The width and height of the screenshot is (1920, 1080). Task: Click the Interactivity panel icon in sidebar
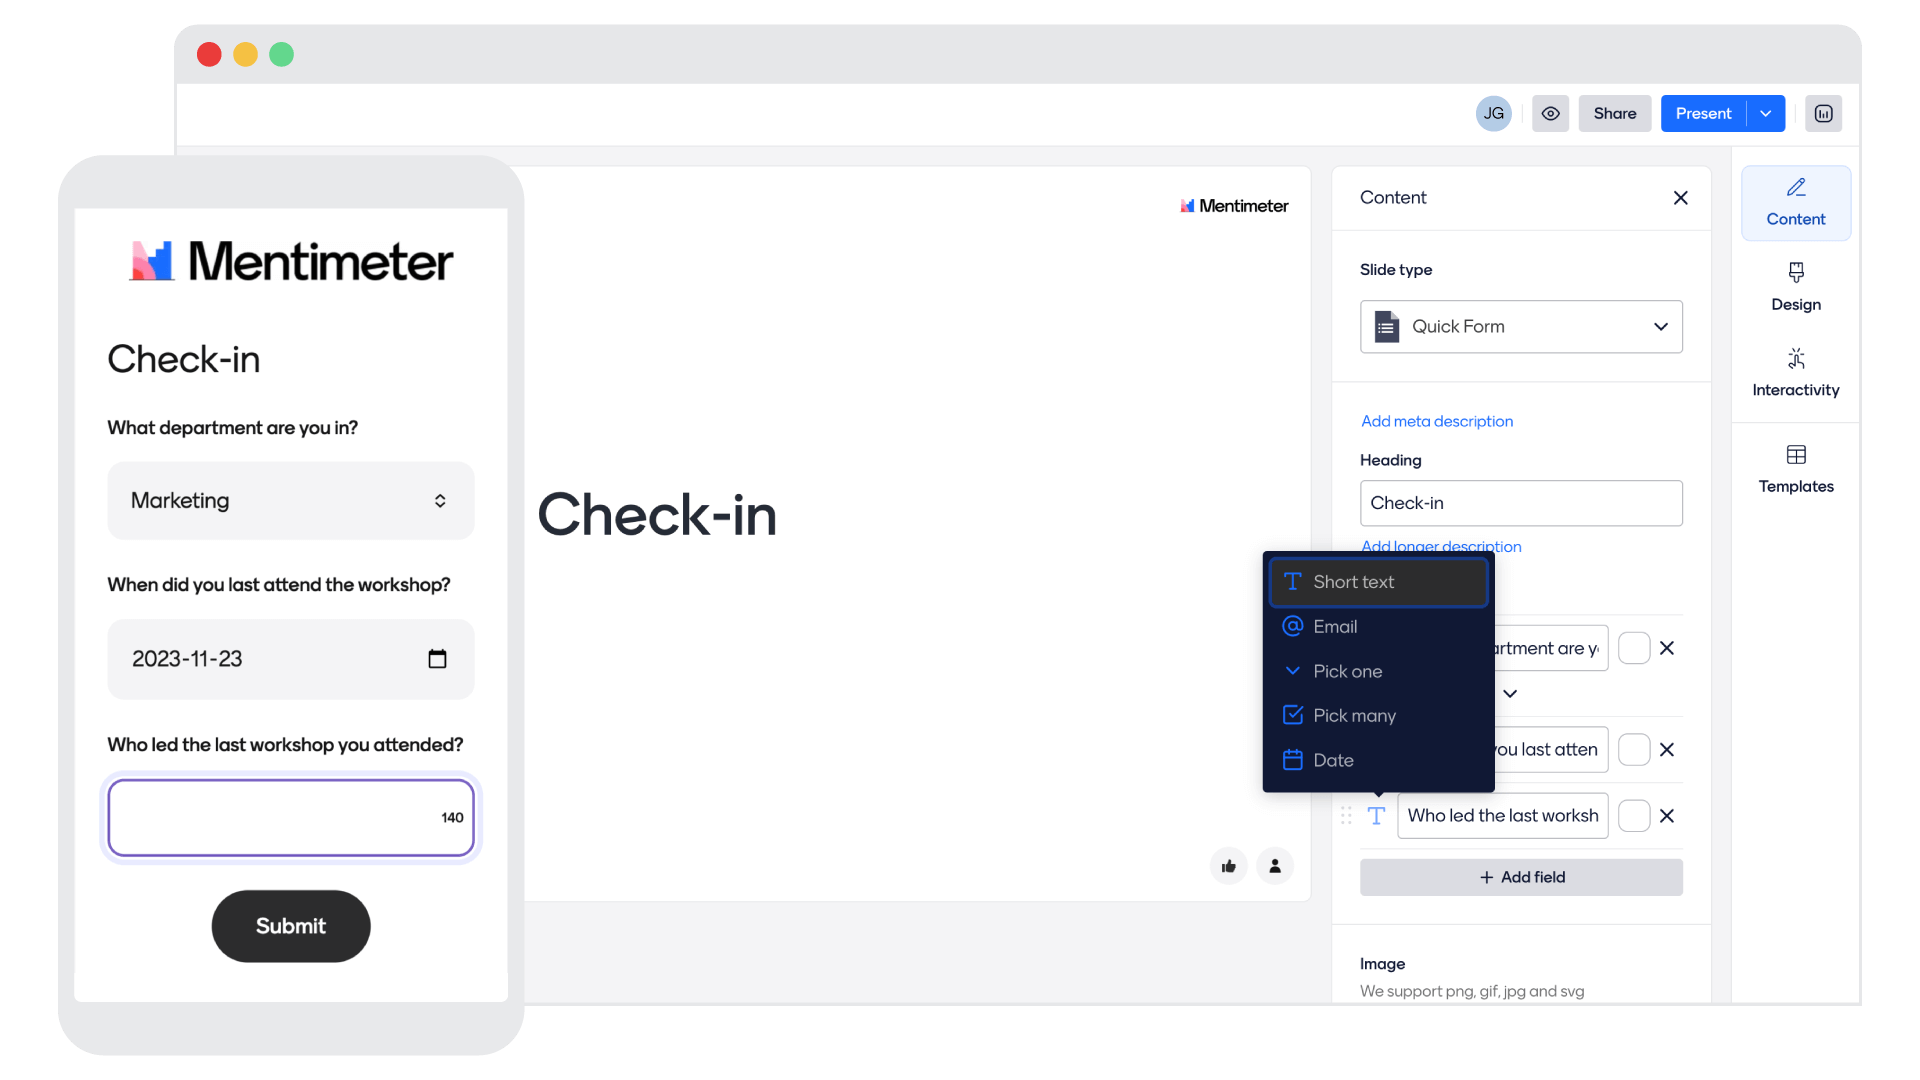tap(1796, 371)
